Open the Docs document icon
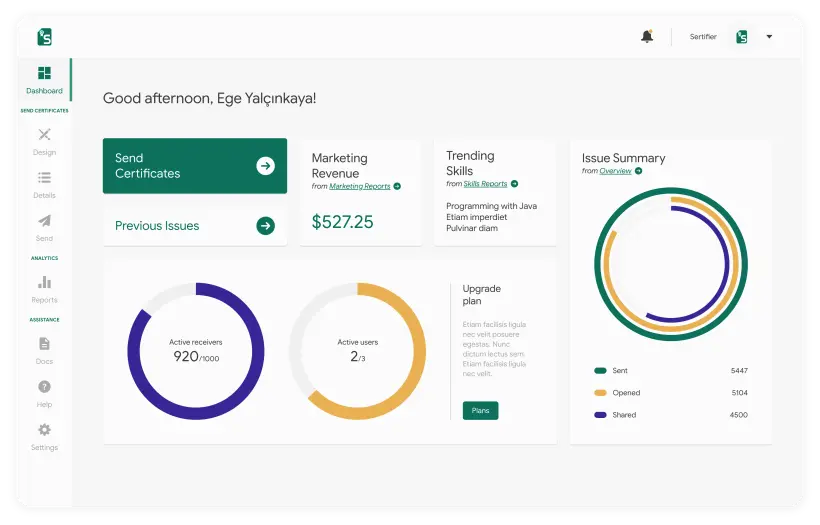 (44, 344)
